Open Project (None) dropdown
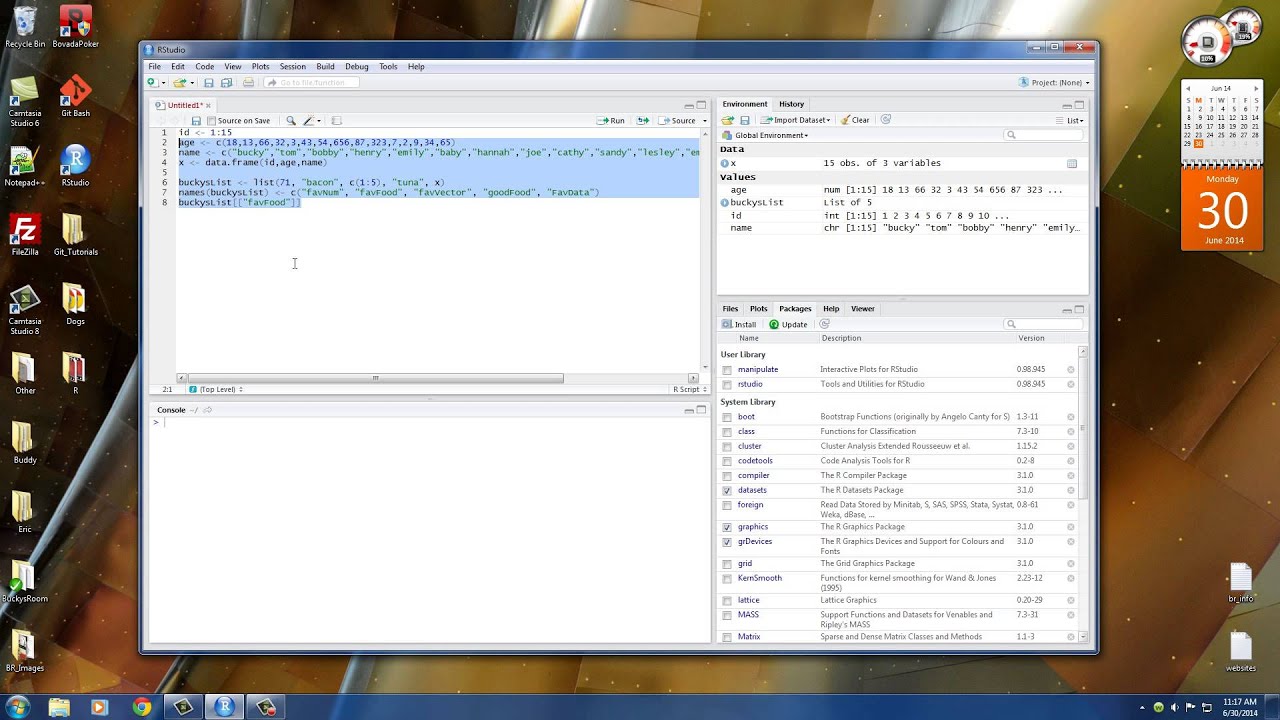1280x720 pixels. pos(1054,83)
